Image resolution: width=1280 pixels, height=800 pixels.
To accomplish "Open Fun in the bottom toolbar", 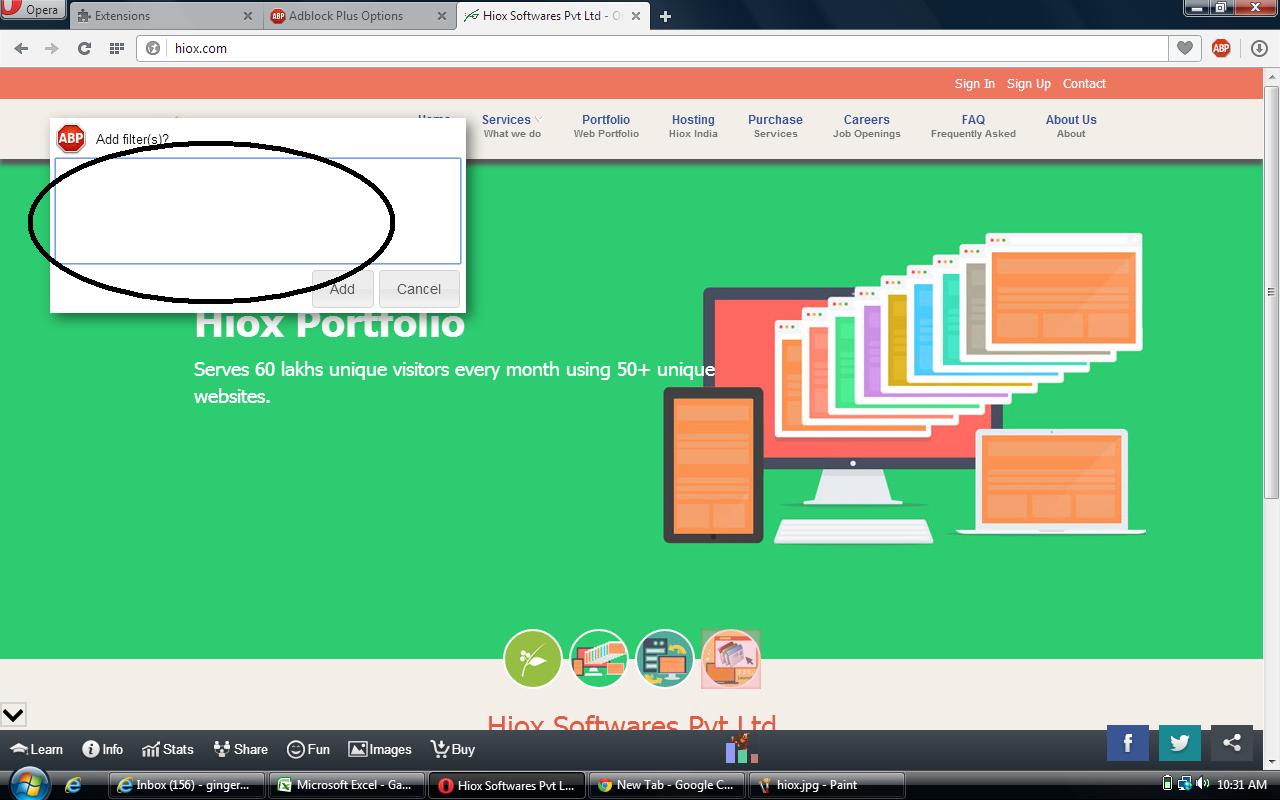I will click(308, 749).
